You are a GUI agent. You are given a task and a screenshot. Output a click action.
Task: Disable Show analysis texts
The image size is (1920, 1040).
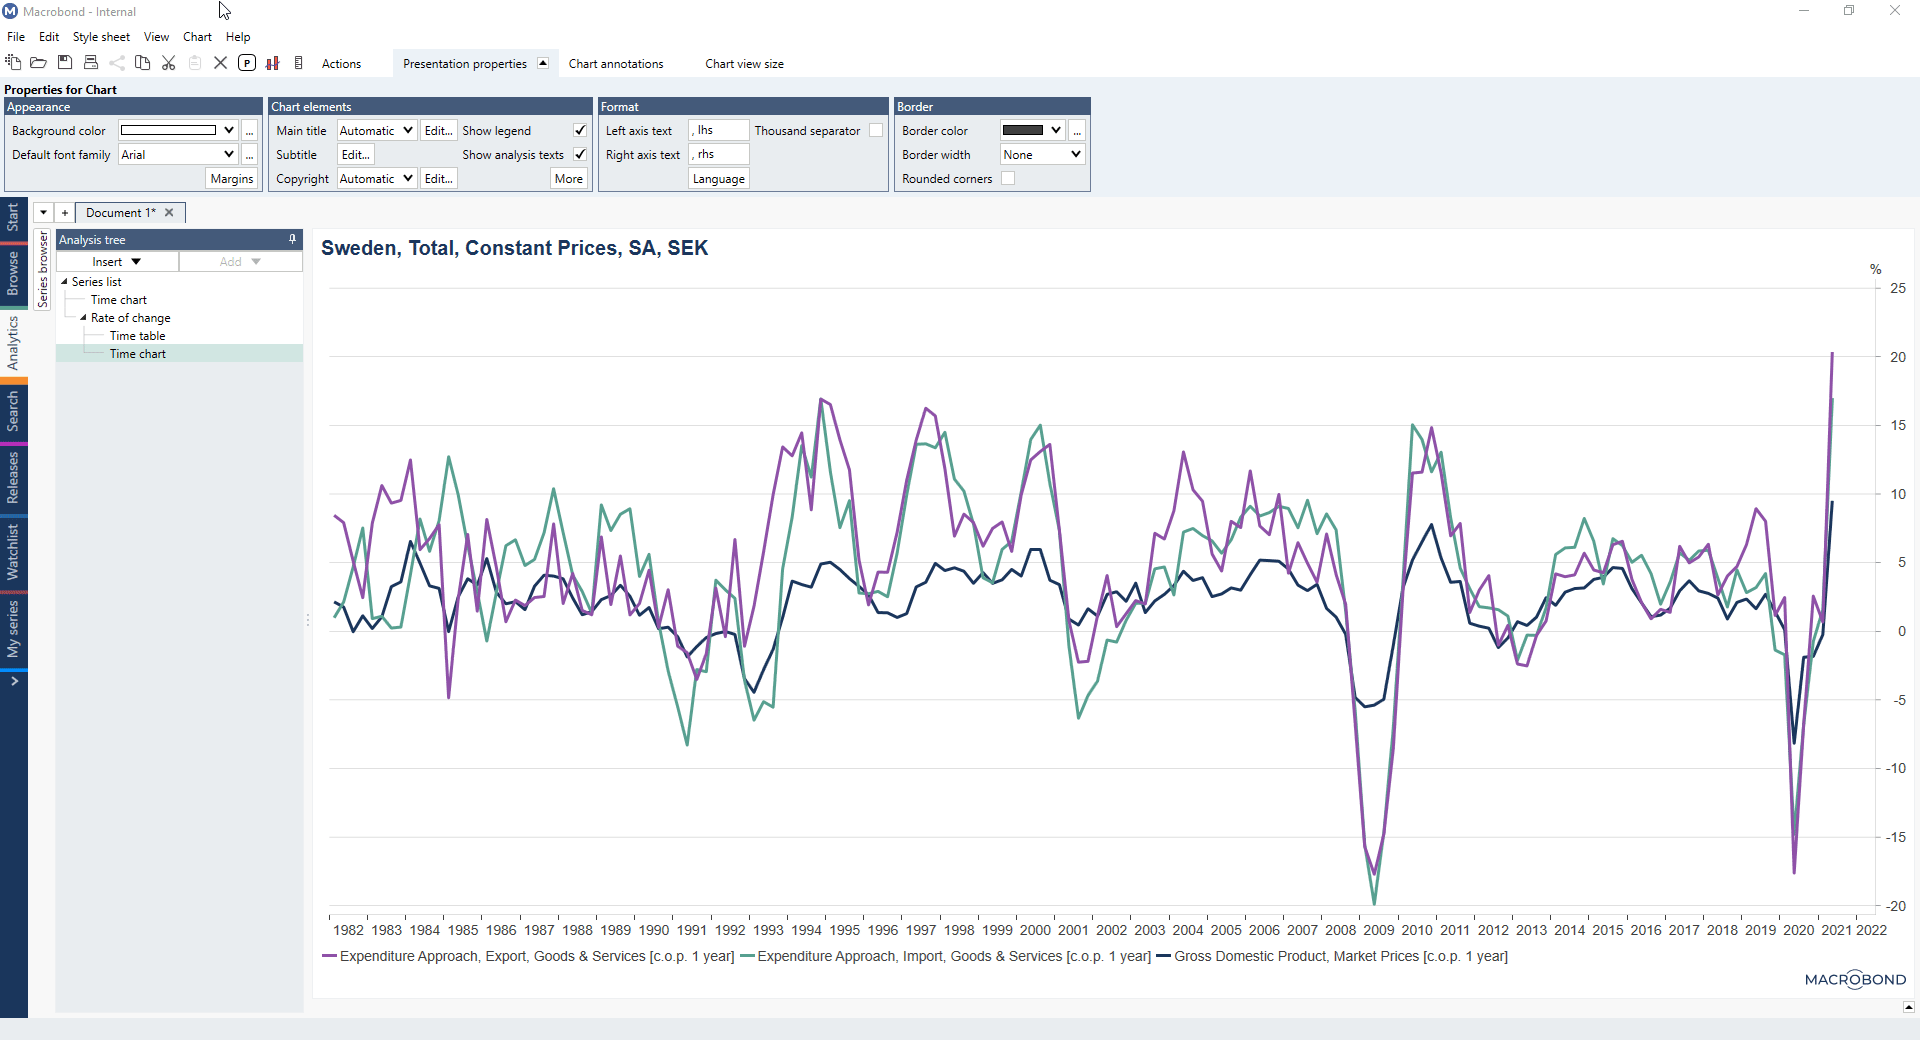[x=579, y=154]
